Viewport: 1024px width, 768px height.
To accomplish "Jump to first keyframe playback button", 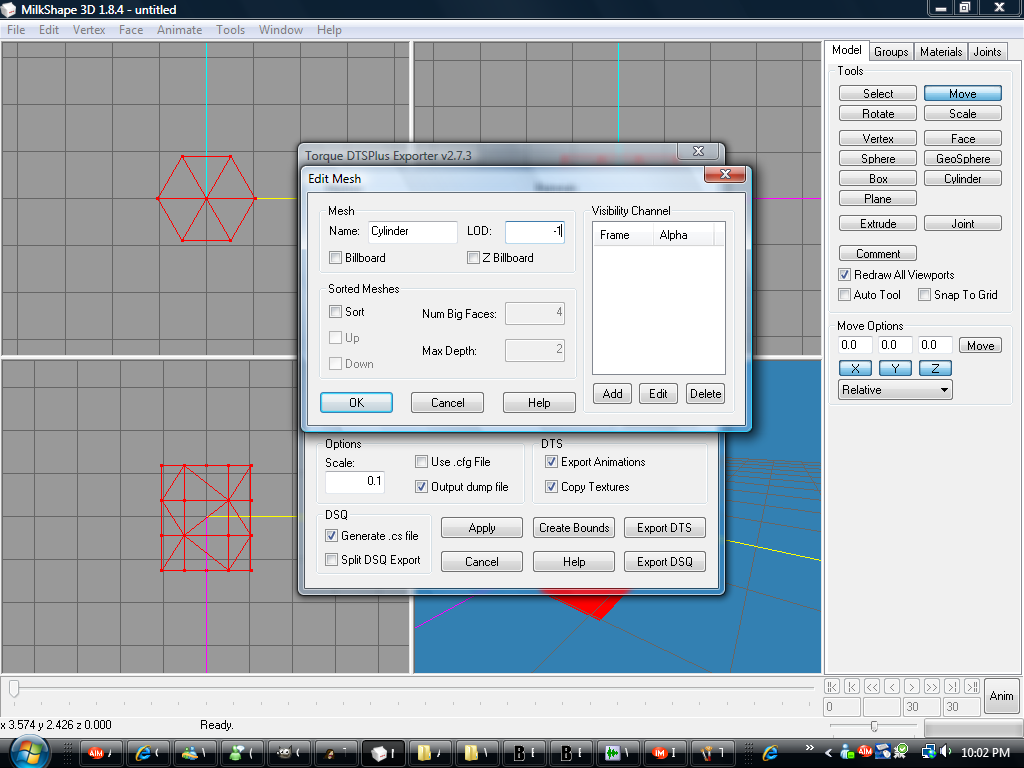I will tap(832, 686).
